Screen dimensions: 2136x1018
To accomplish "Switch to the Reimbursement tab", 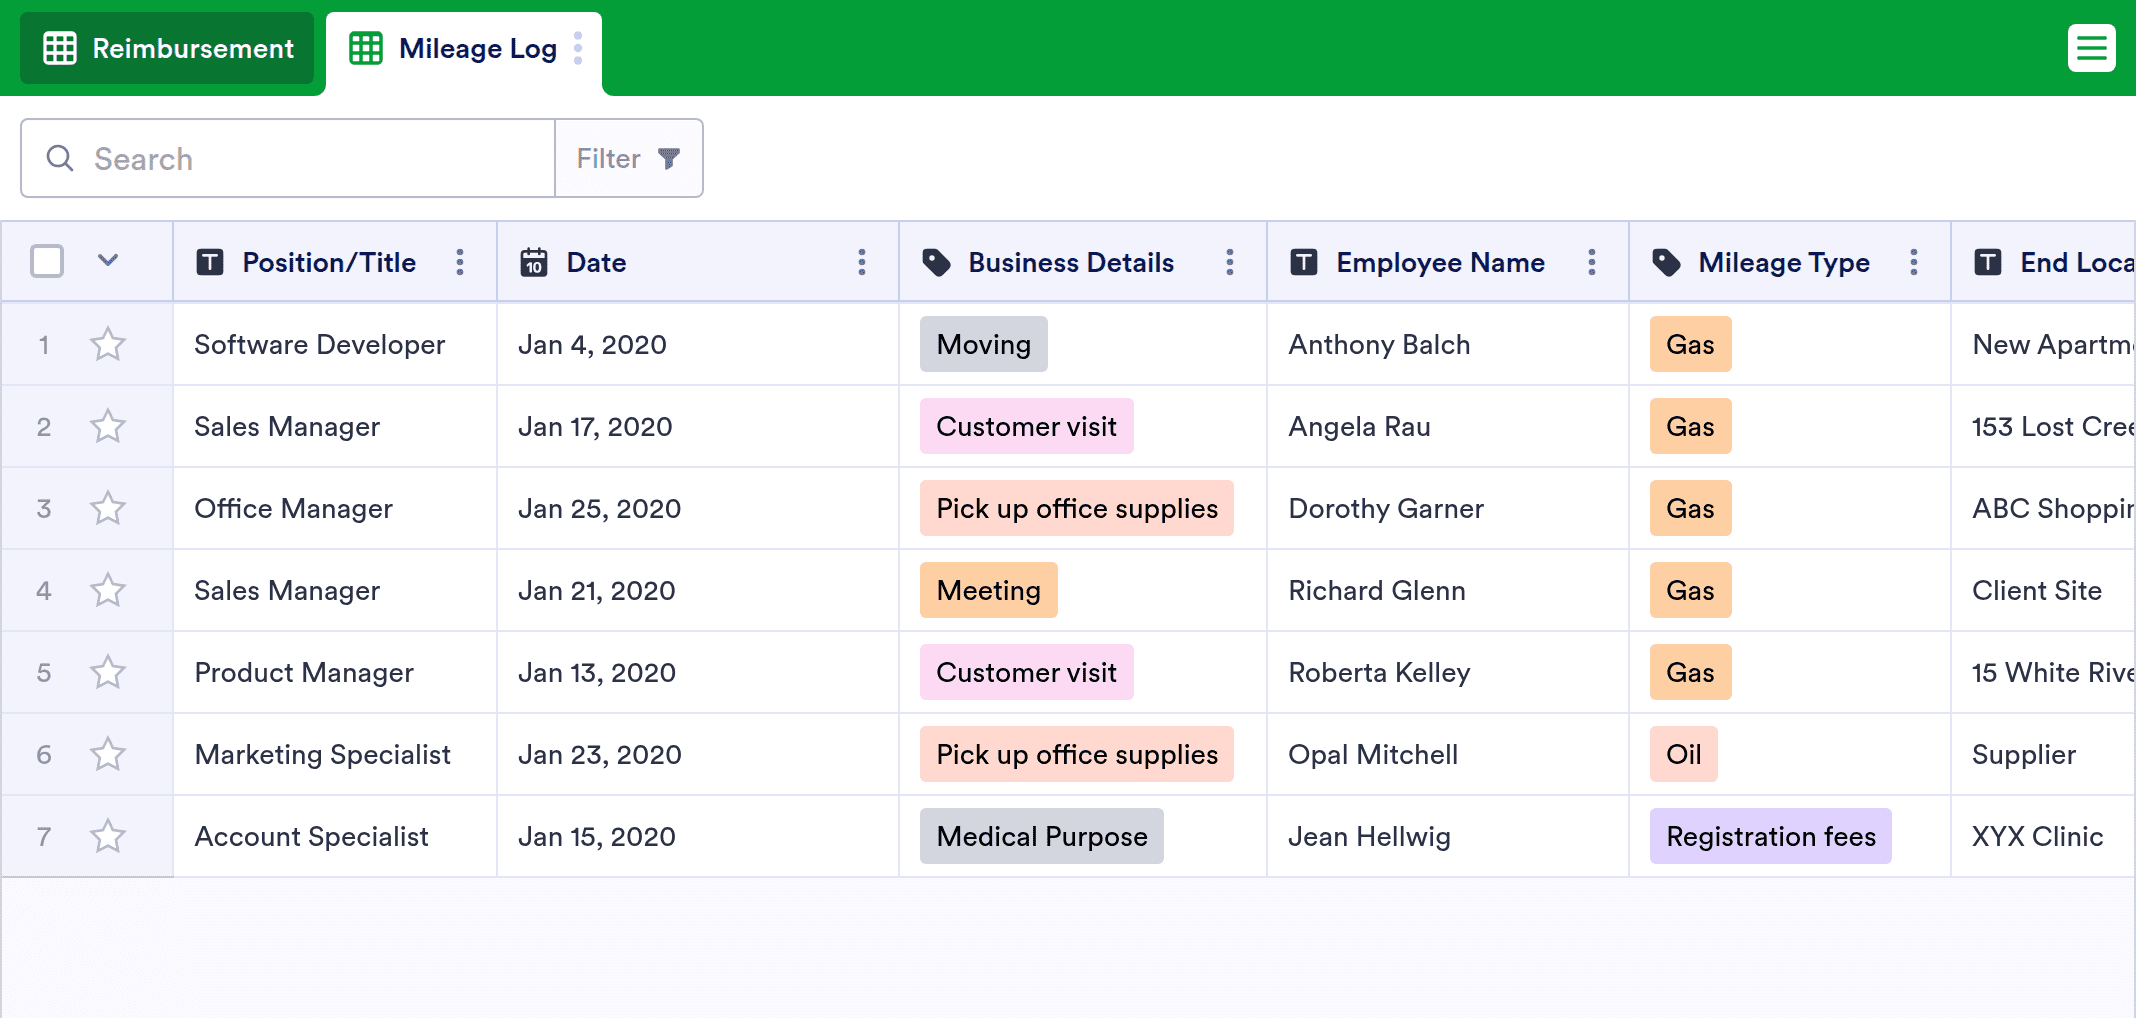I will 168,48.
